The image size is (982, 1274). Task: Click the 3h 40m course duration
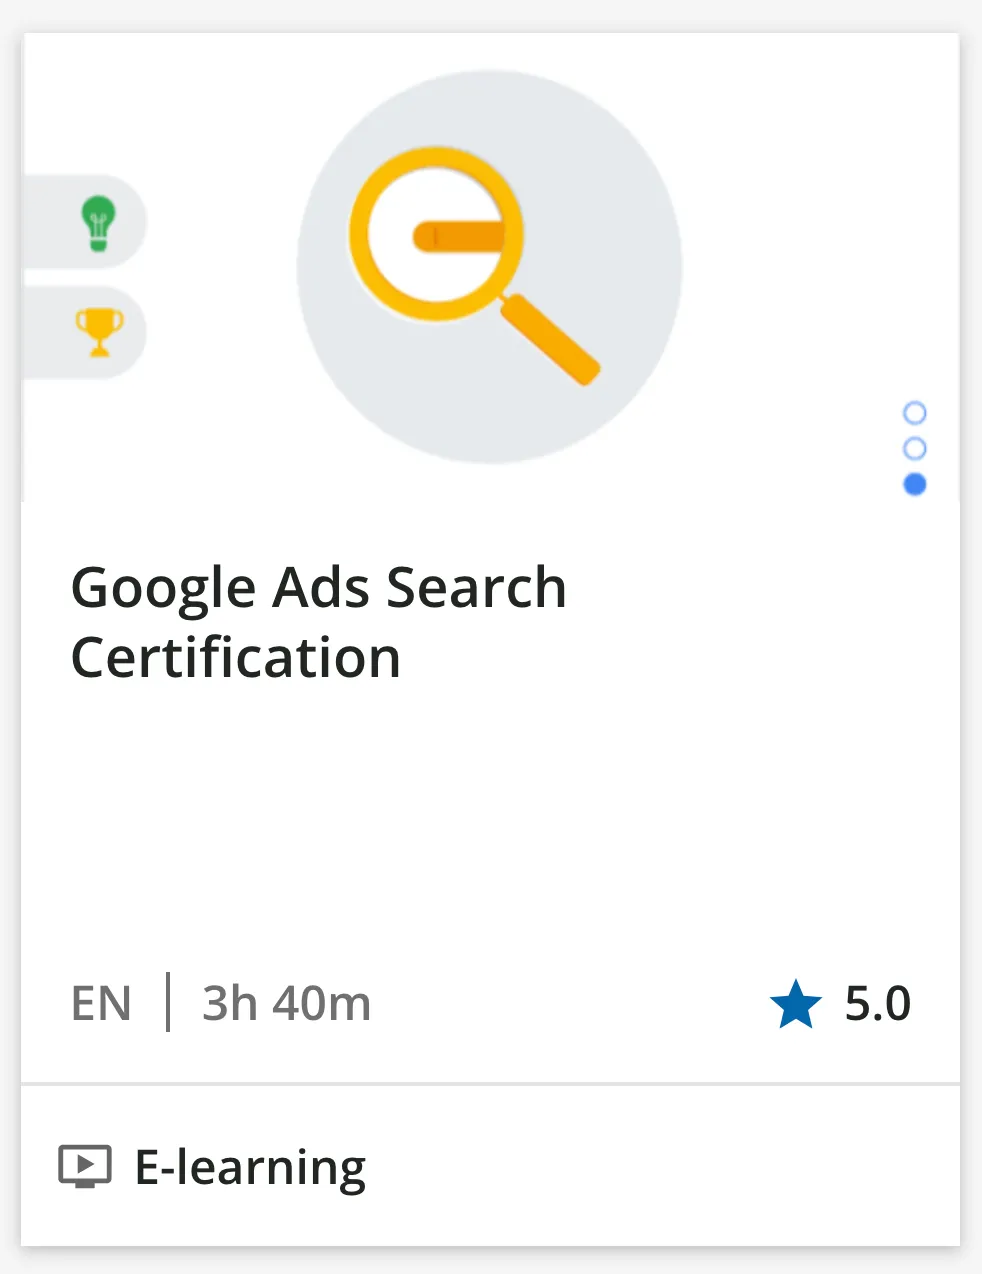pos(286,1003)
